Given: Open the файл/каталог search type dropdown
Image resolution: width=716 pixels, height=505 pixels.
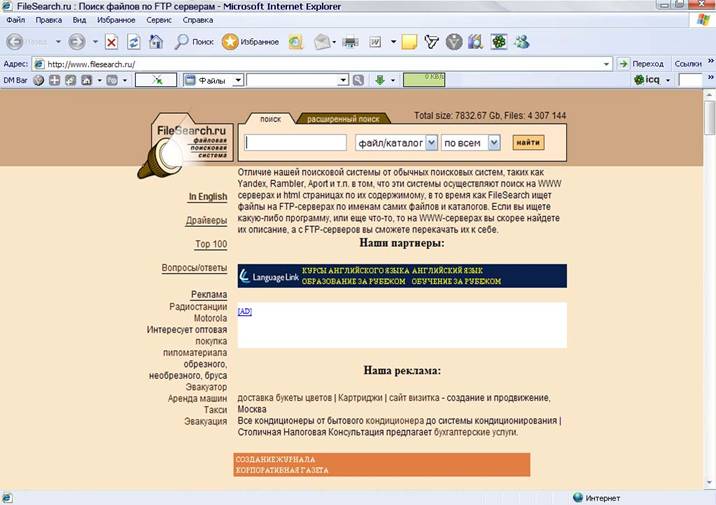Looking at the screenshot, I should click(x=432, y=143).
